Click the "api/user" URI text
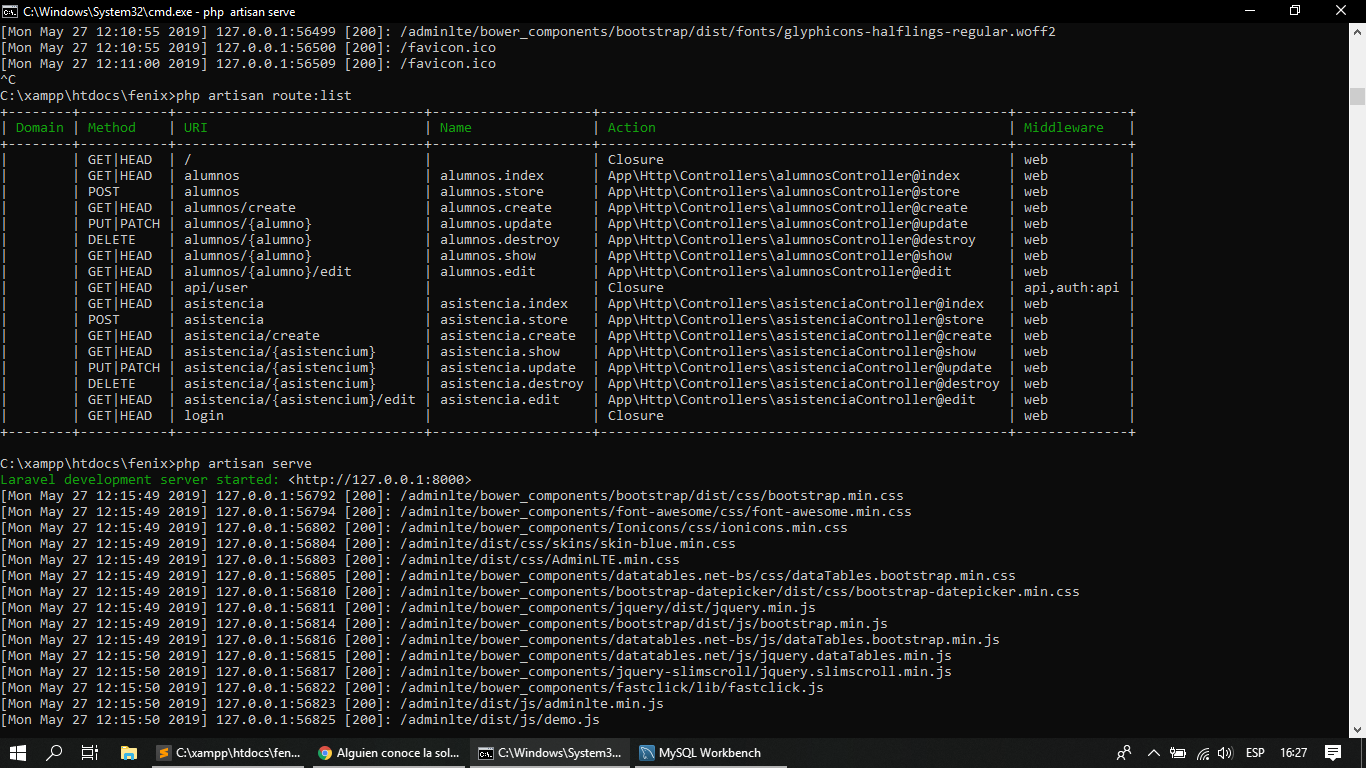 (216, 287)
